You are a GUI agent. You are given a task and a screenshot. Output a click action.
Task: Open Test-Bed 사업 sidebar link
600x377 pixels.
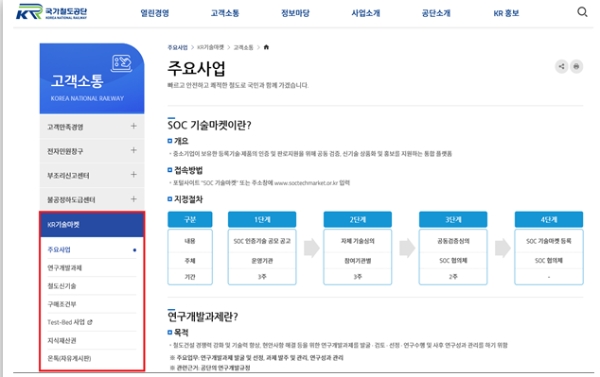coord(66,322)
